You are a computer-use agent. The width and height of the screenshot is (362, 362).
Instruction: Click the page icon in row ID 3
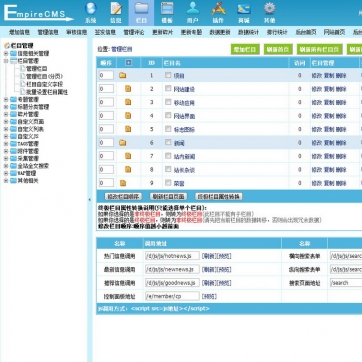pyautogui.click(x=128, y=102)
